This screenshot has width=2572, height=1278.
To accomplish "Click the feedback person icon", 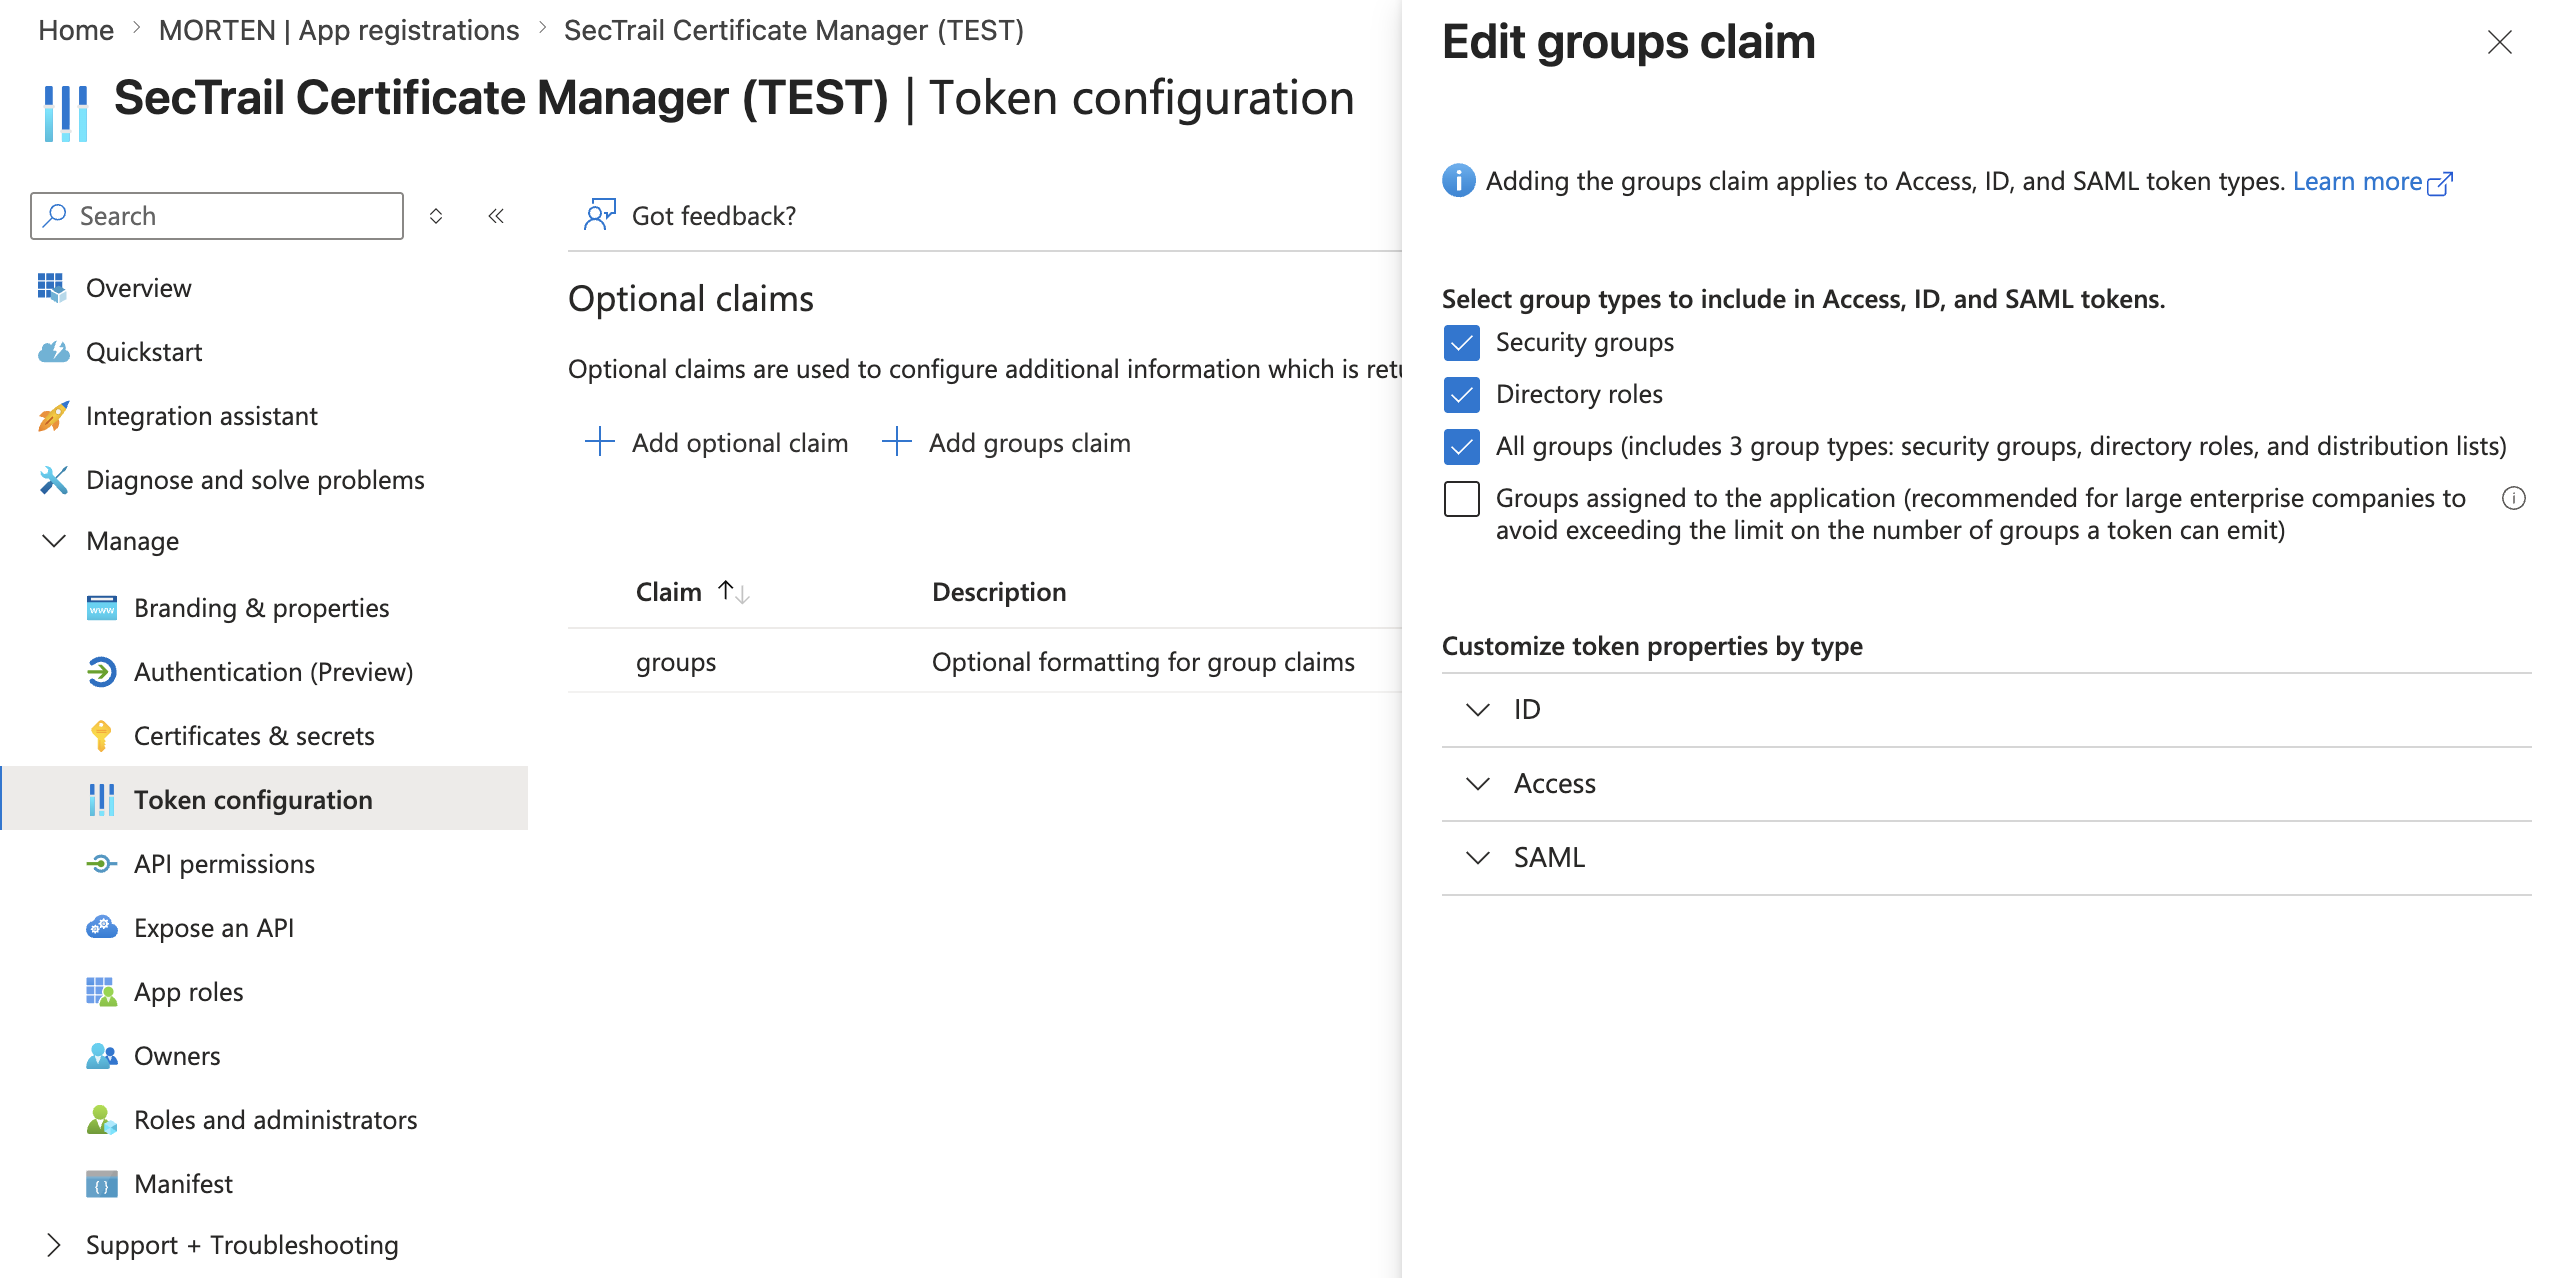I will [599, 215].
